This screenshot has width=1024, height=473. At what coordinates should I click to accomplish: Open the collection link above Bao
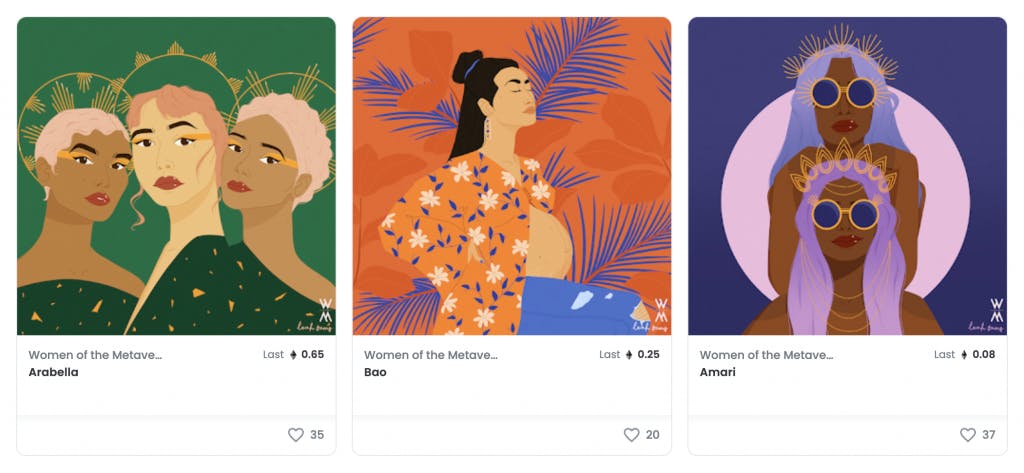[x=430, y=355]
